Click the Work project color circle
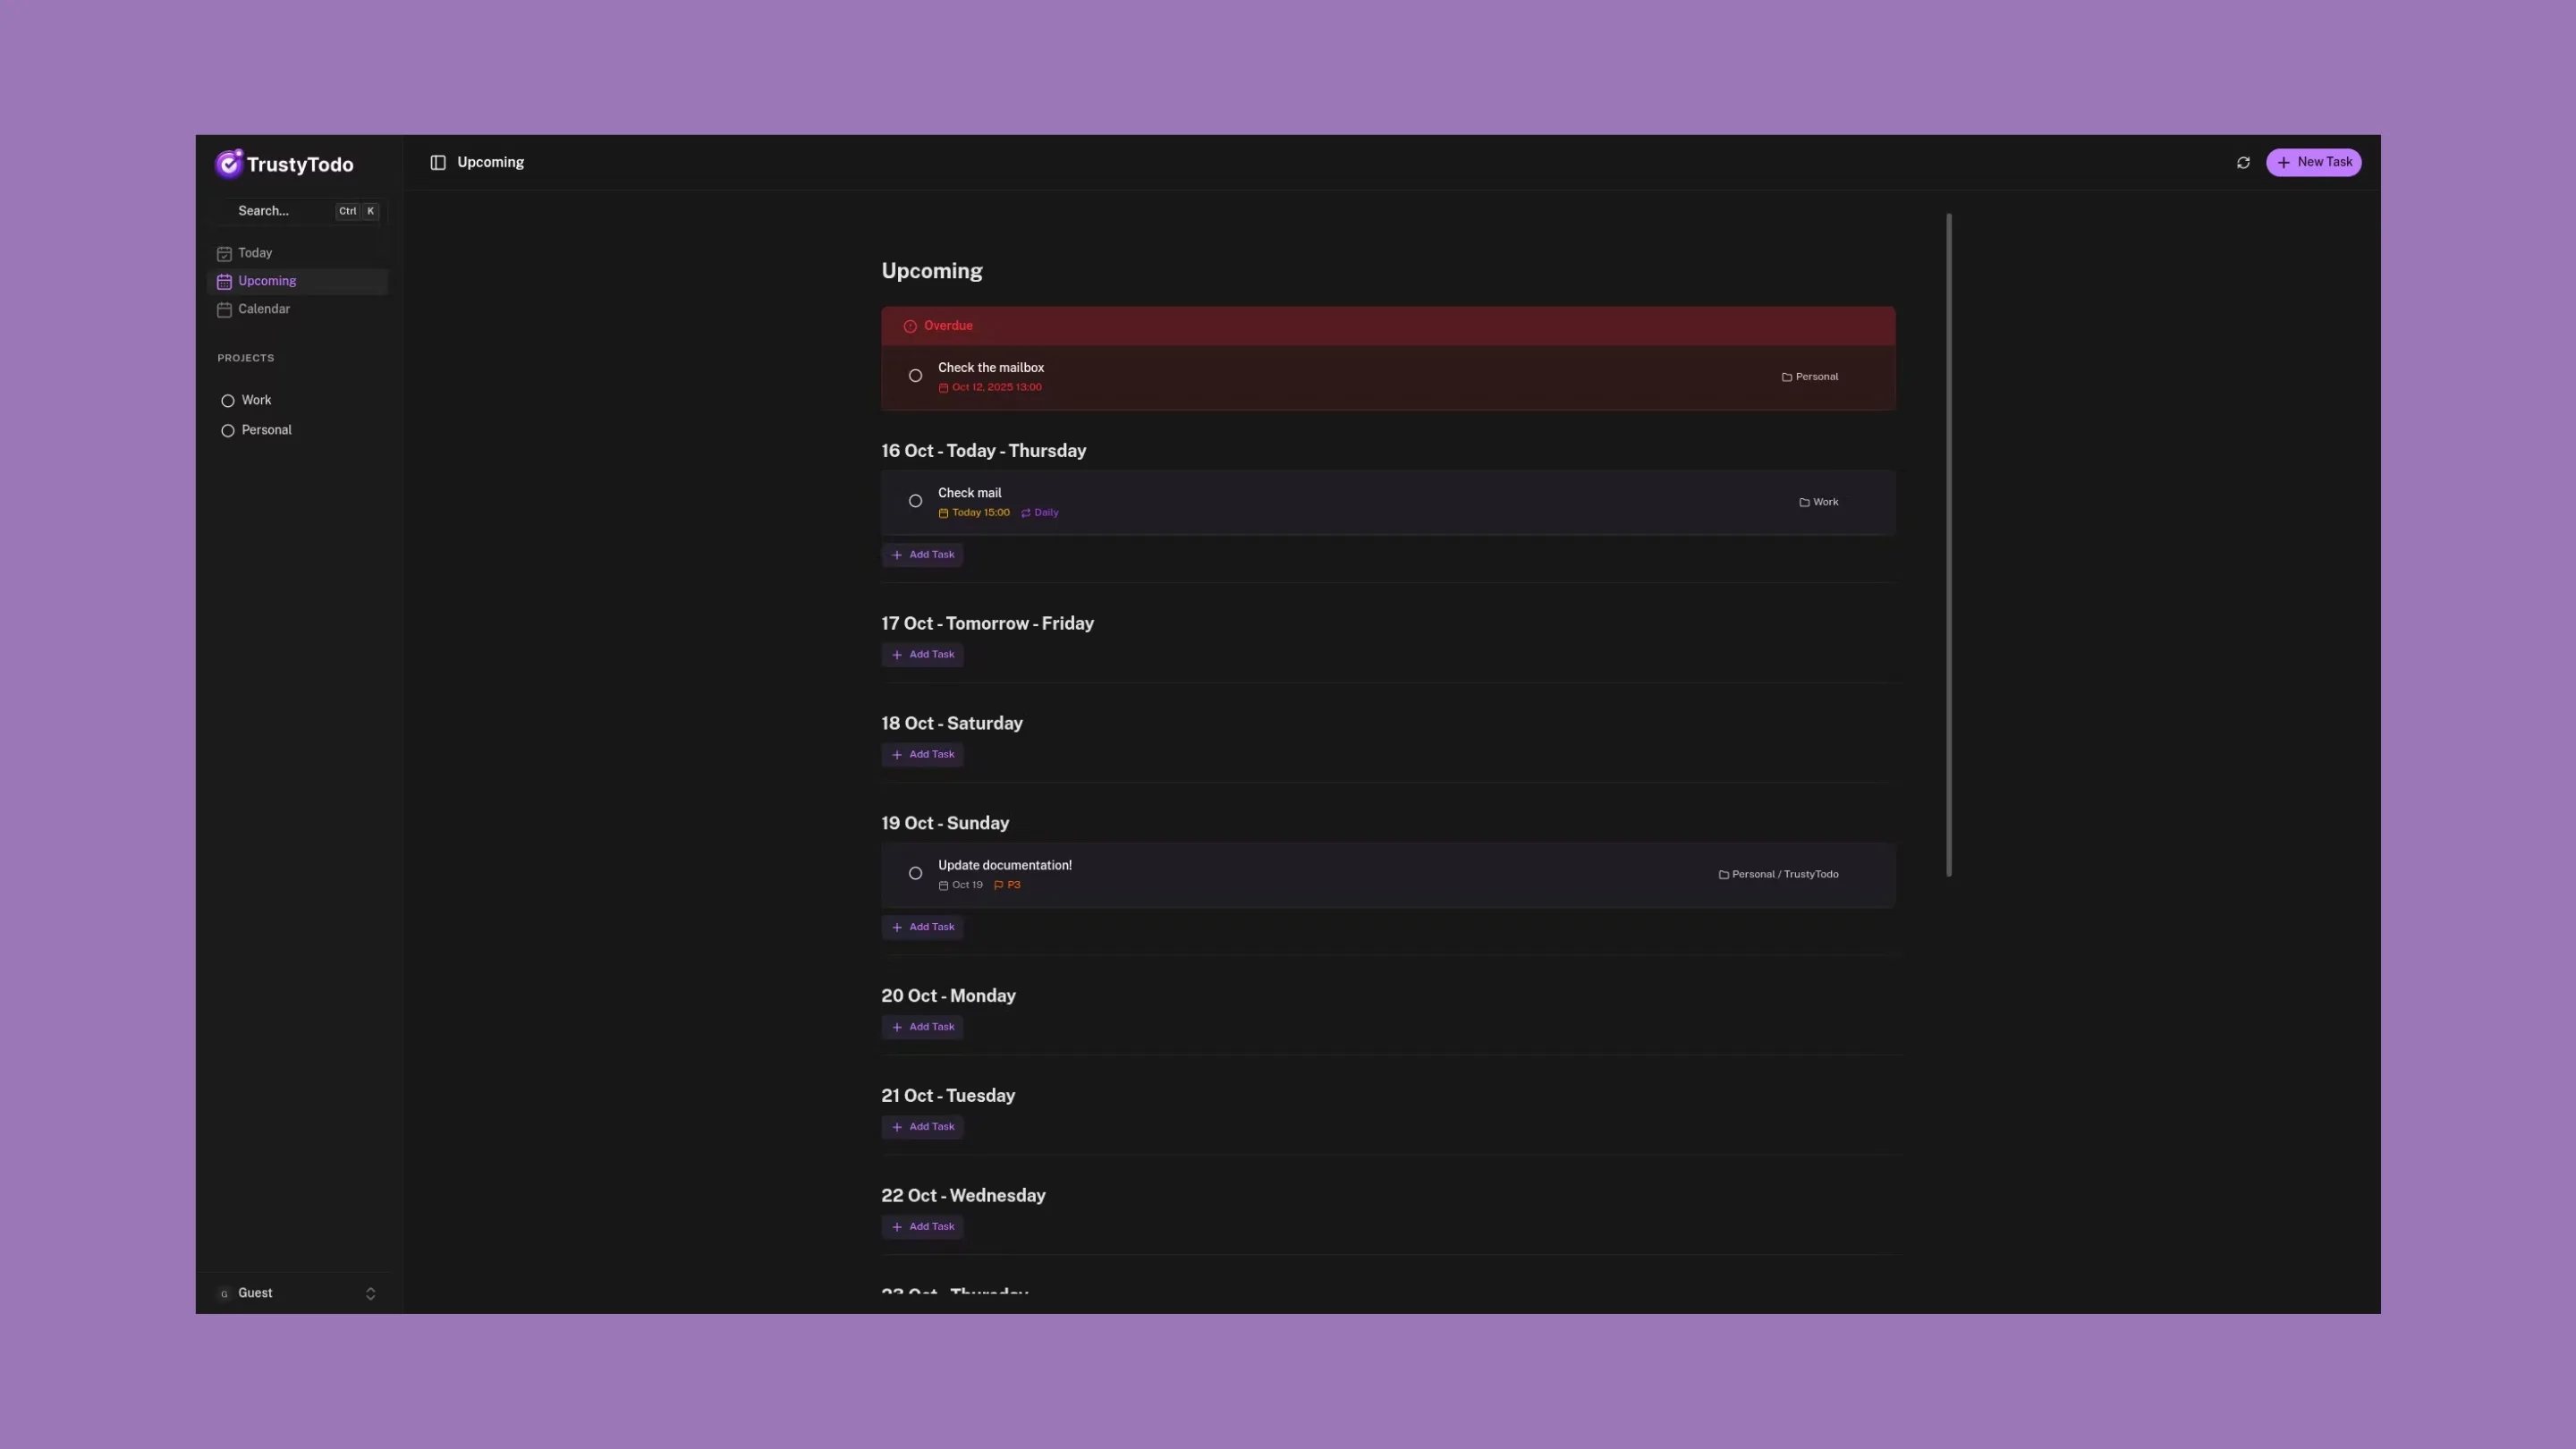2576x1449 pixels. pos(228,400)
